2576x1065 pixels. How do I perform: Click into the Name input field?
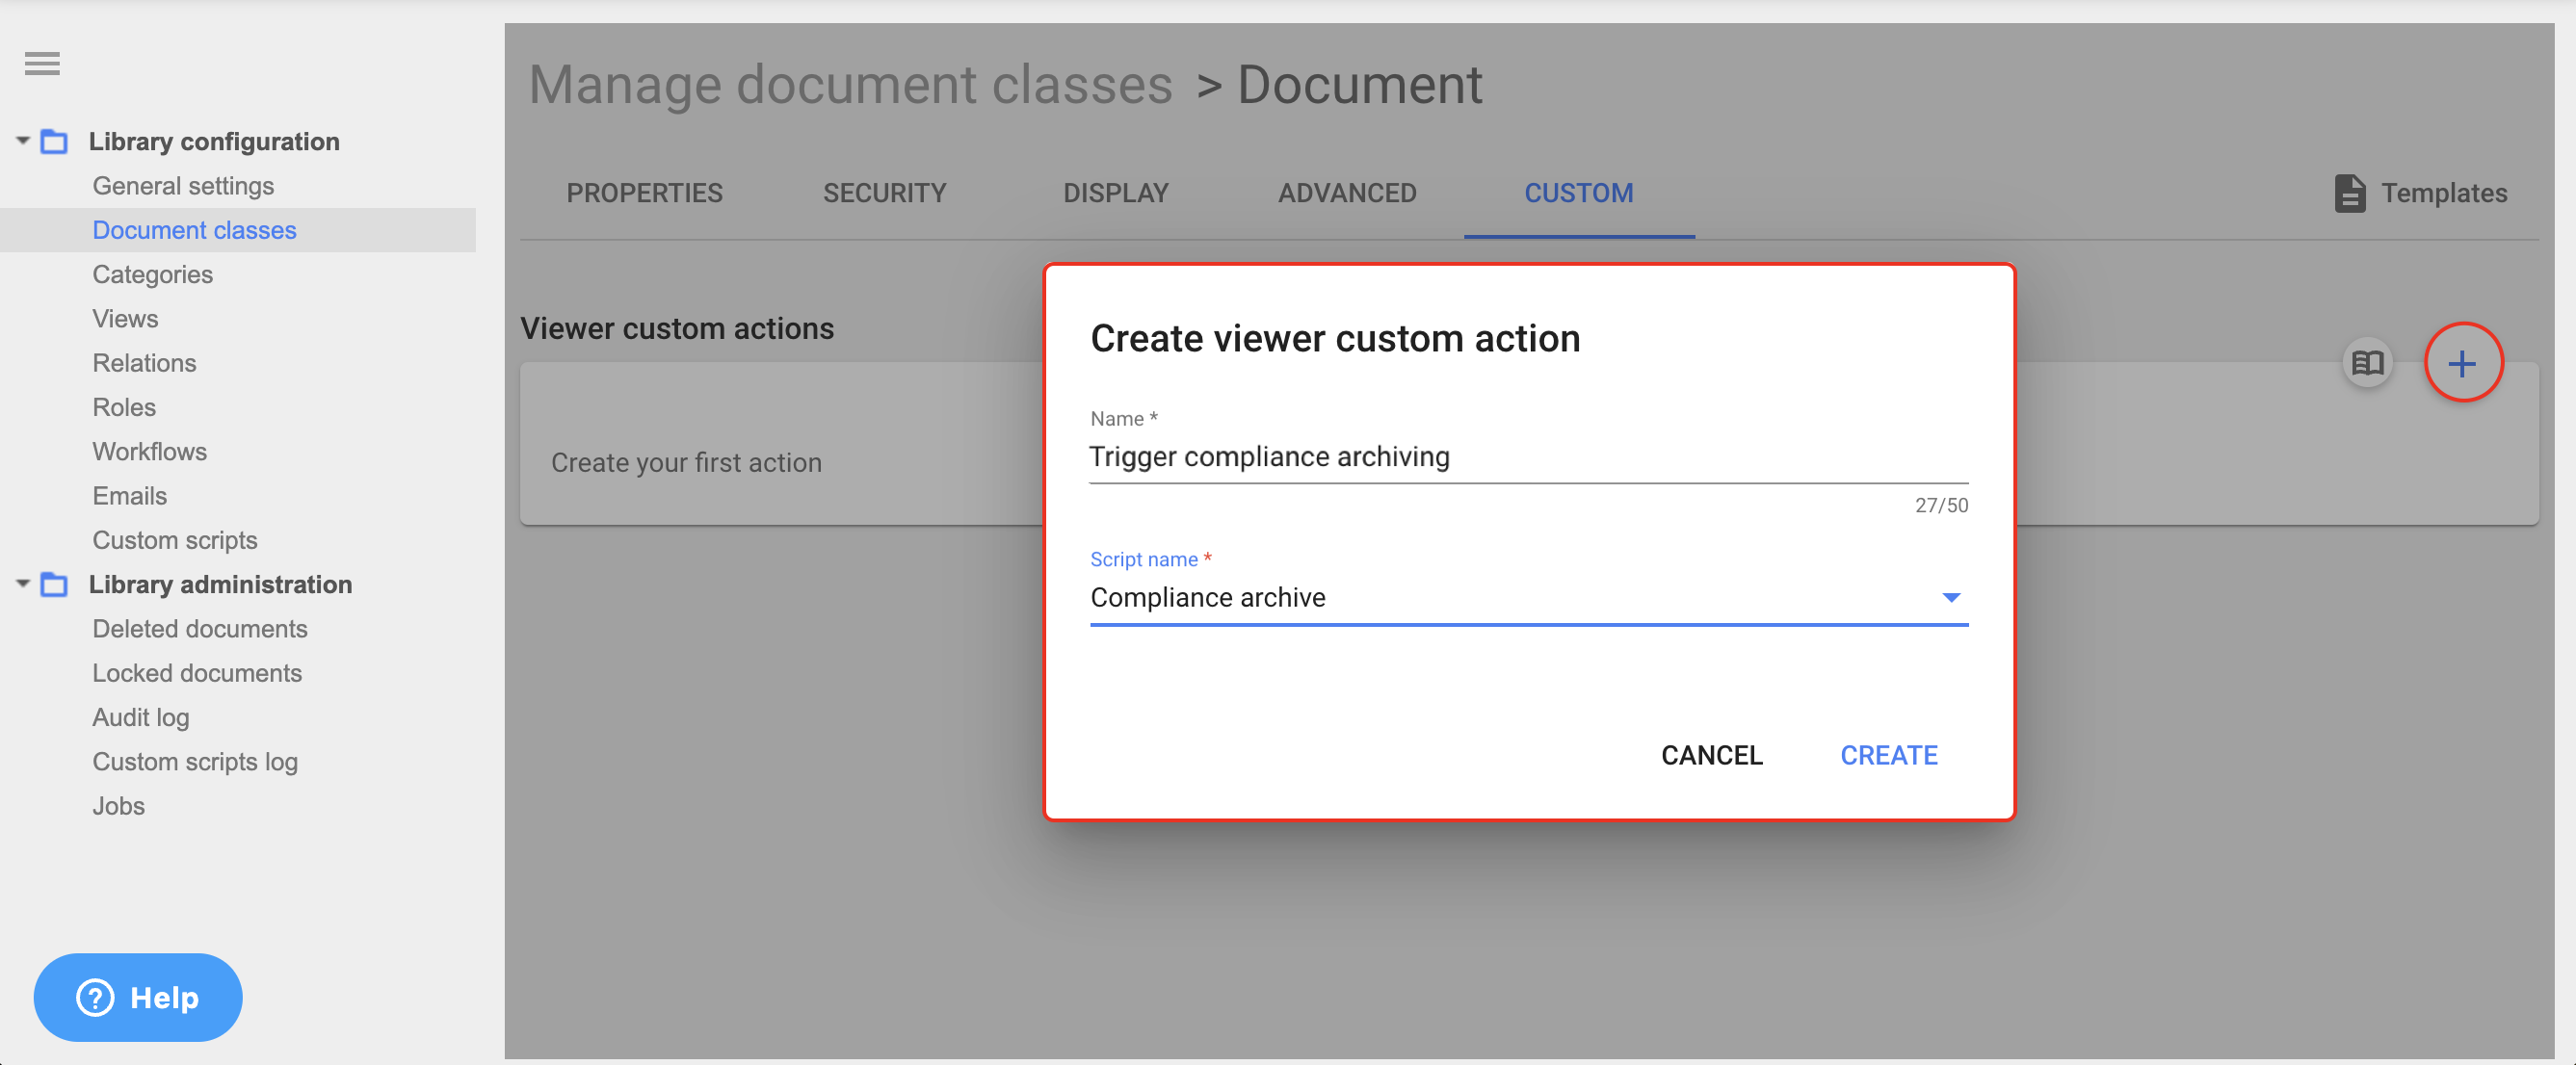1527,457
